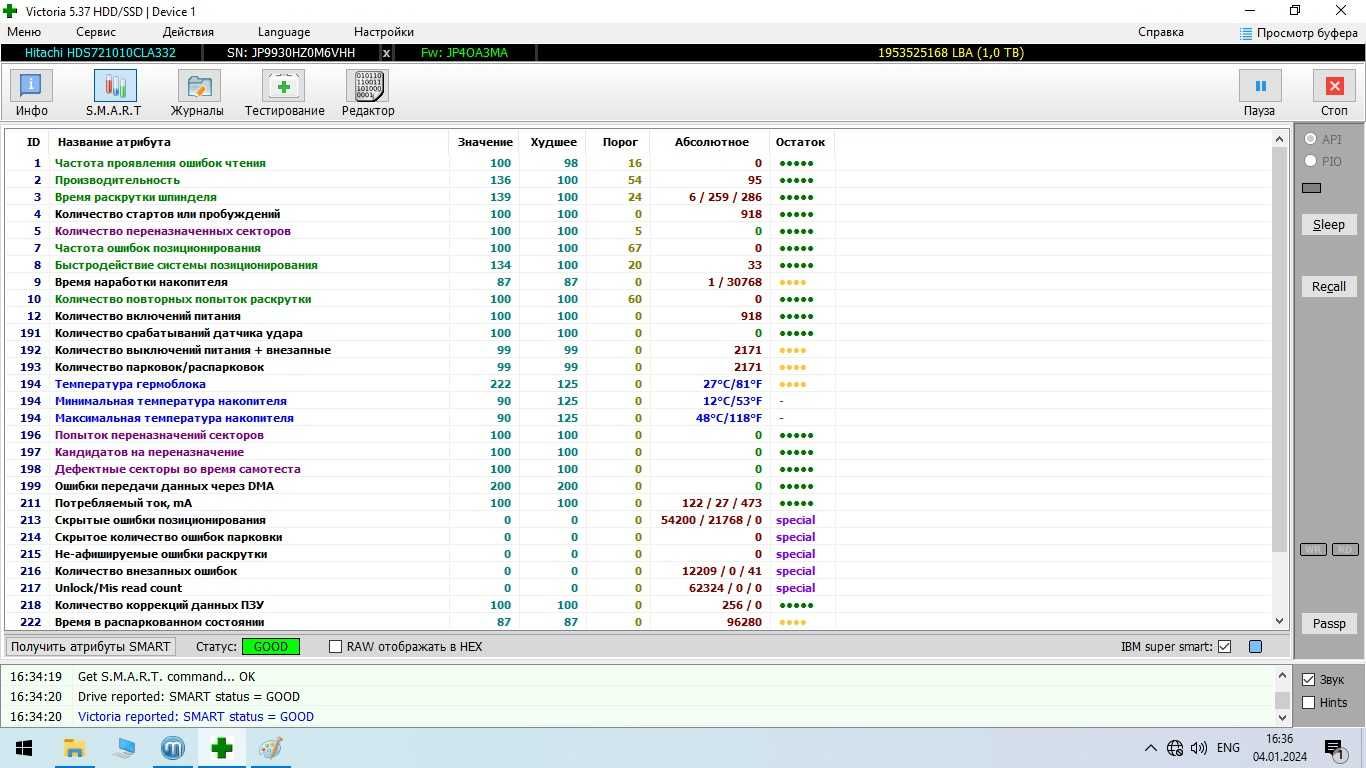Select Частота проявления ошибок чтения row
The height and width of the screenshot is (768, 1366).
click(x=420, y=163)
